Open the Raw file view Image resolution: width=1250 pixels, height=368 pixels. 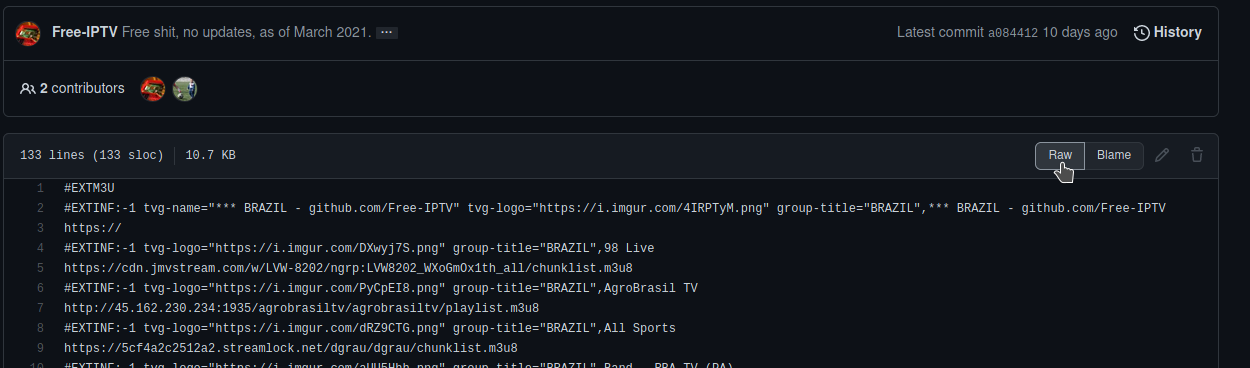[1060, 155]
